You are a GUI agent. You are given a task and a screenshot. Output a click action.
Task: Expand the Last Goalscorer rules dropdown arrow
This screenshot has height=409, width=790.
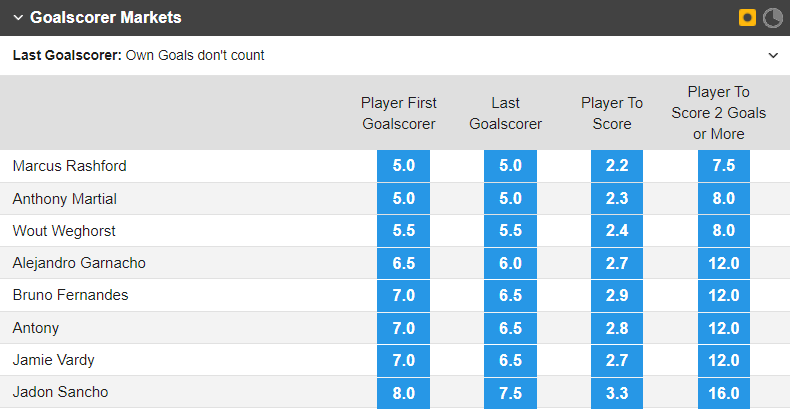pos(772,56)
